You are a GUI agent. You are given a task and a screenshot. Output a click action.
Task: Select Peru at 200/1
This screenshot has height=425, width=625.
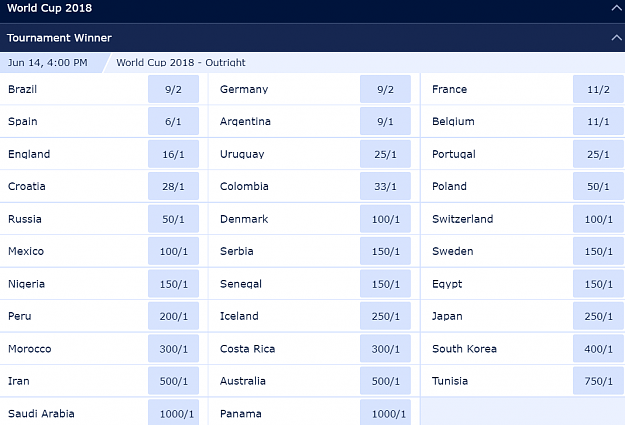173,316
